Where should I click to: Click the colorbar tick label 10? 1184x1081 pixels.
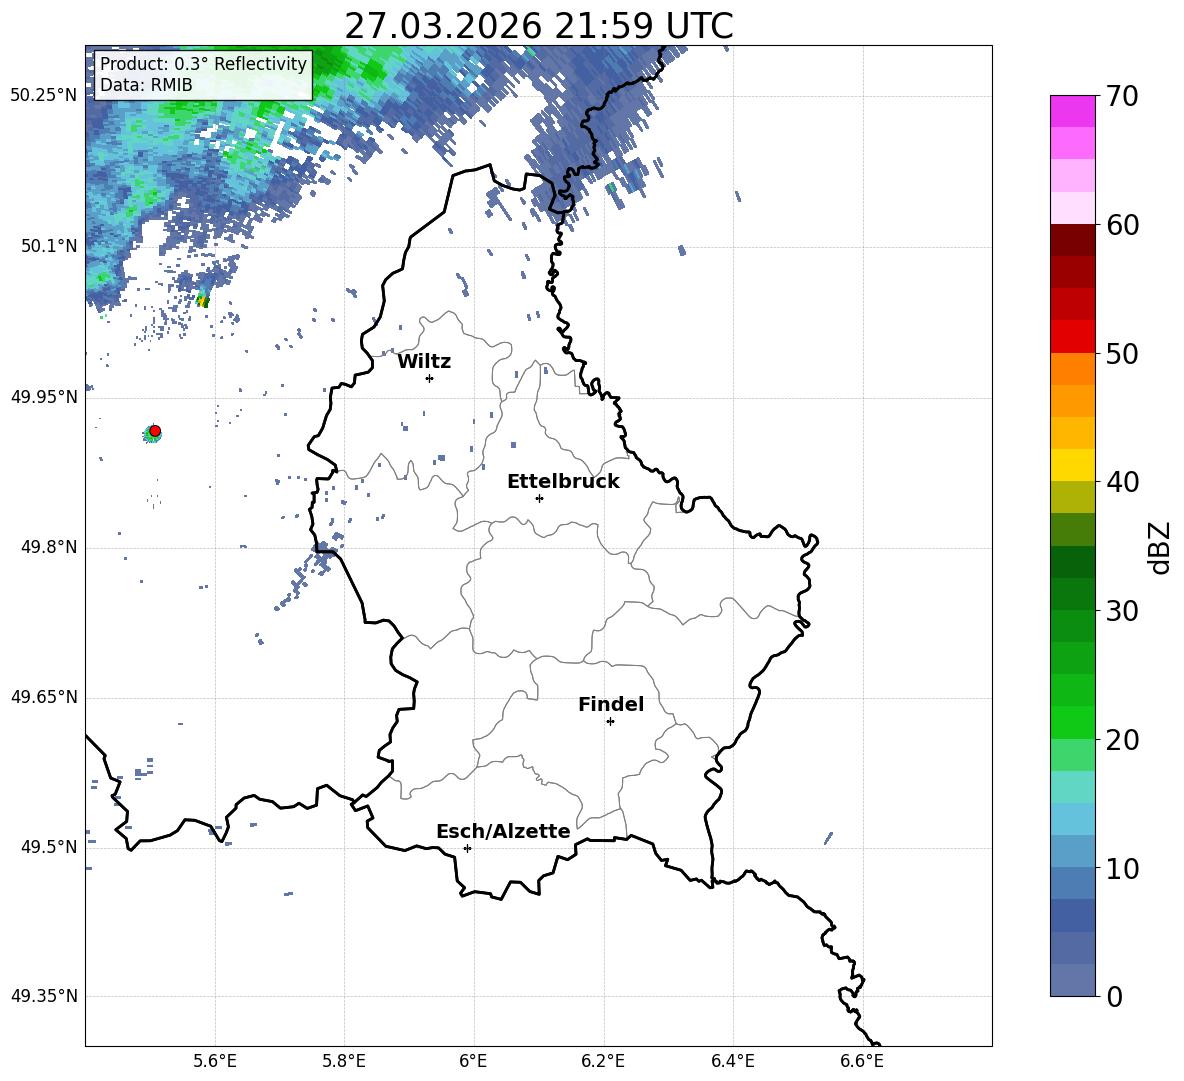coord(1122,868)
